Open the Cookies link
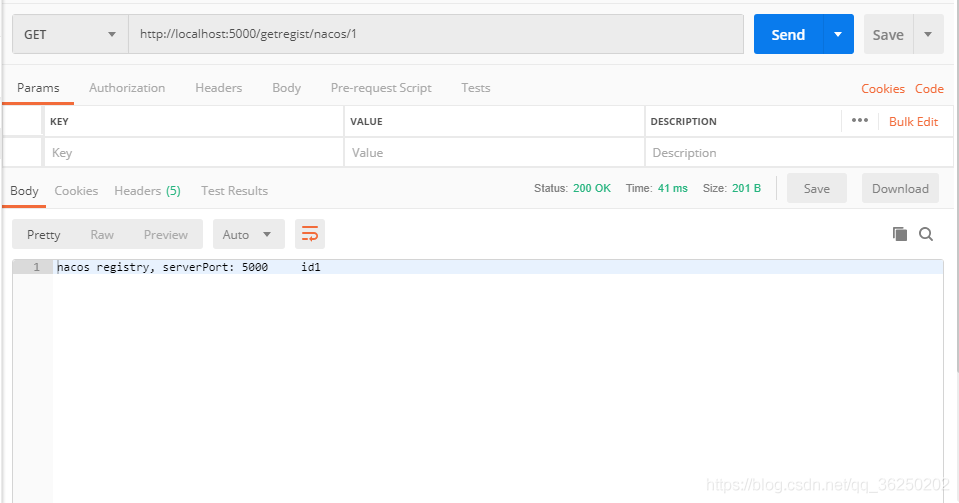This screenshot has height=503, width=959. 883,89
